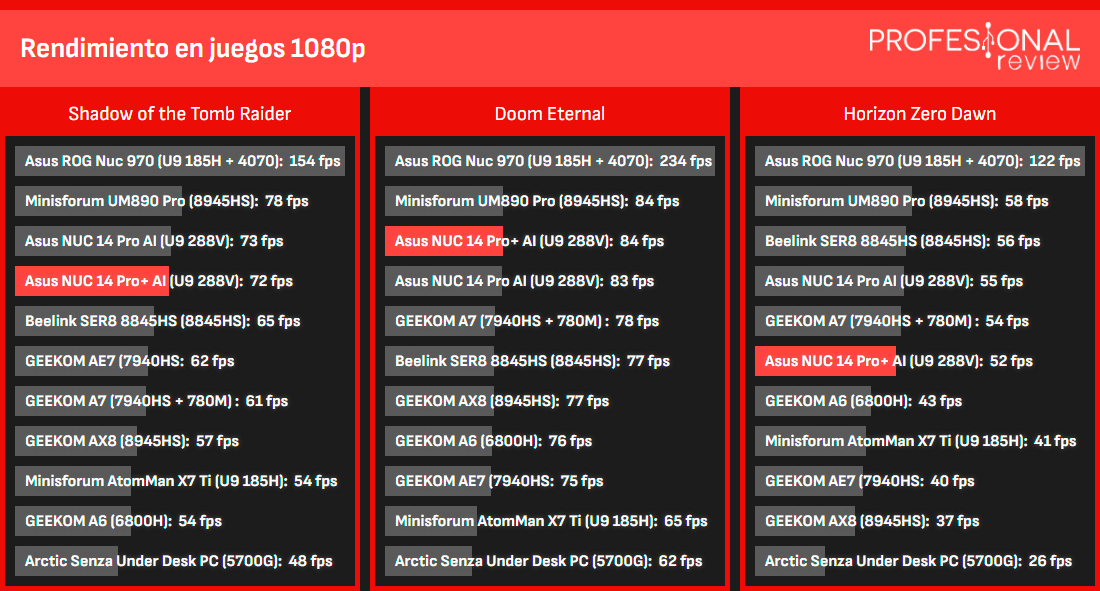Click the GEEKOM AE7 40 fps row
This screenshot has height=591, width=1100.
[x=920, y=481]
